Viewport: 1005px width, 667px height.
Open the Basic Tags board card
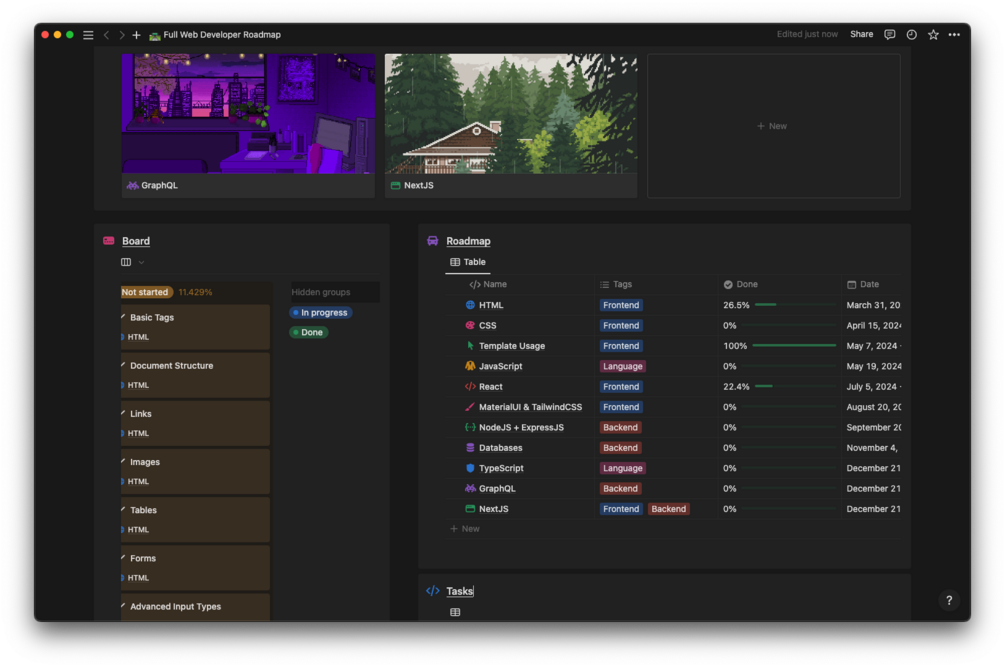pos(195,327)
